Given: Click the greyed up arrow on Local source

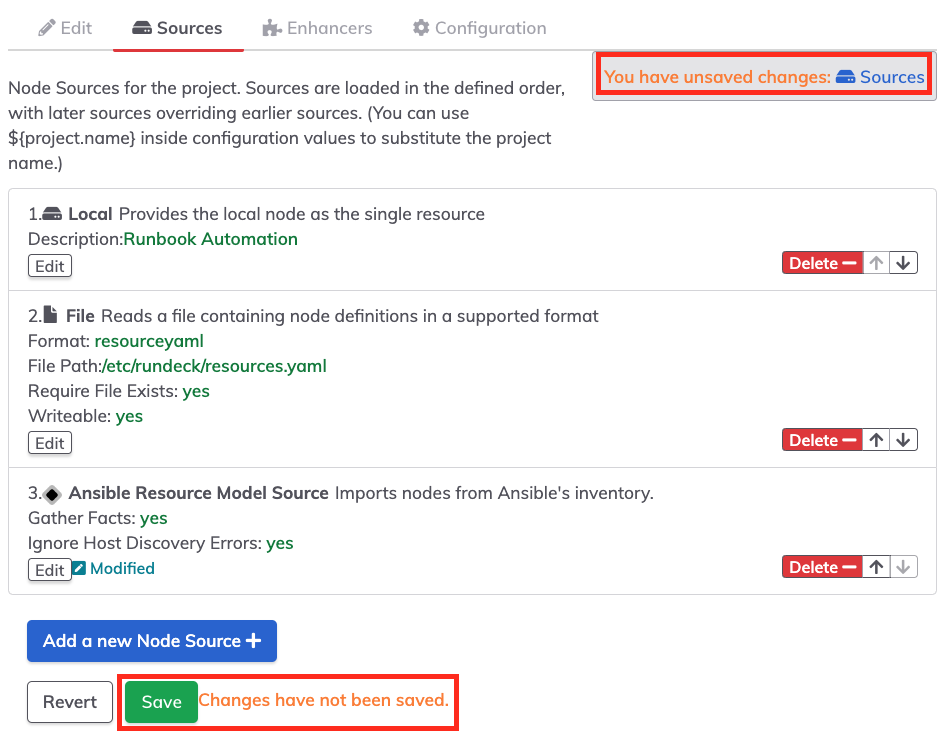Looking at the screenshot, I should [876, 263].
